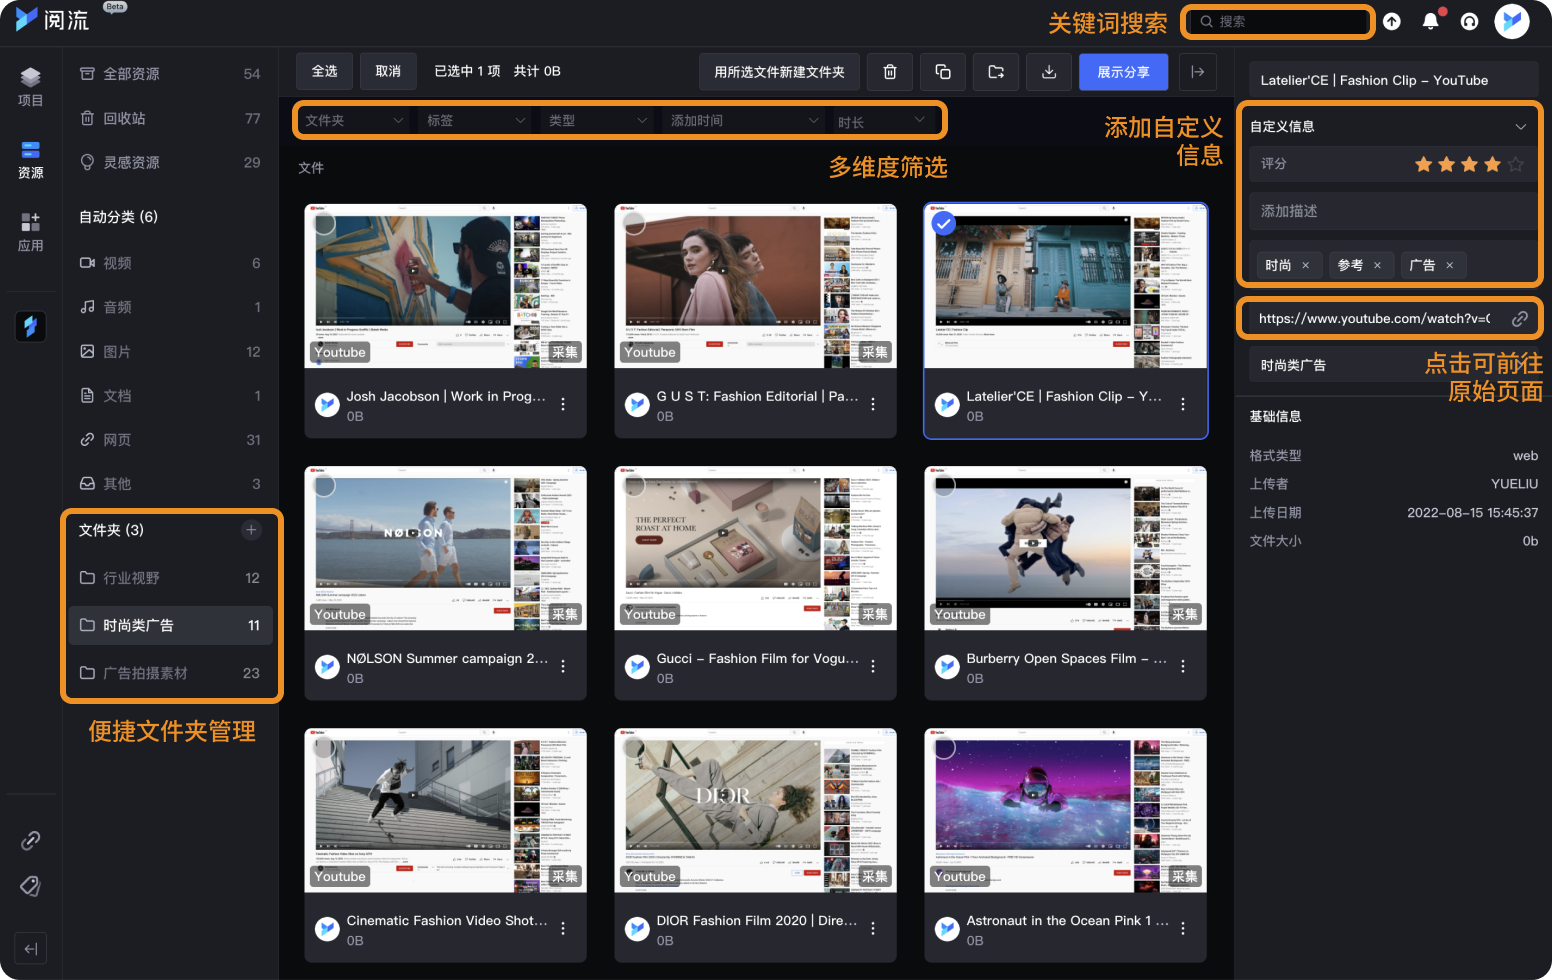The width and height of the screenshot is (1552, 980).
Task: Open the 项目 section in left rail
Action: click(x=31, y=87)
